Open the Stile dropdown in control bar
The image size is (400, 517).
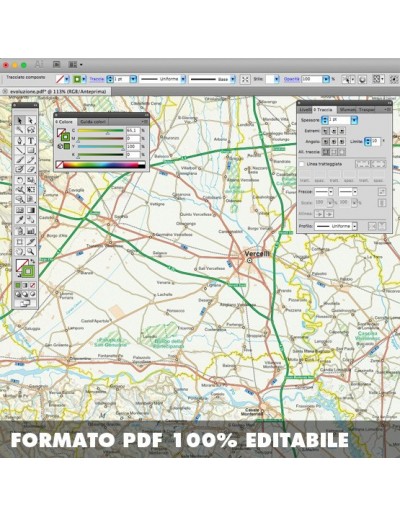coord(277,79)
